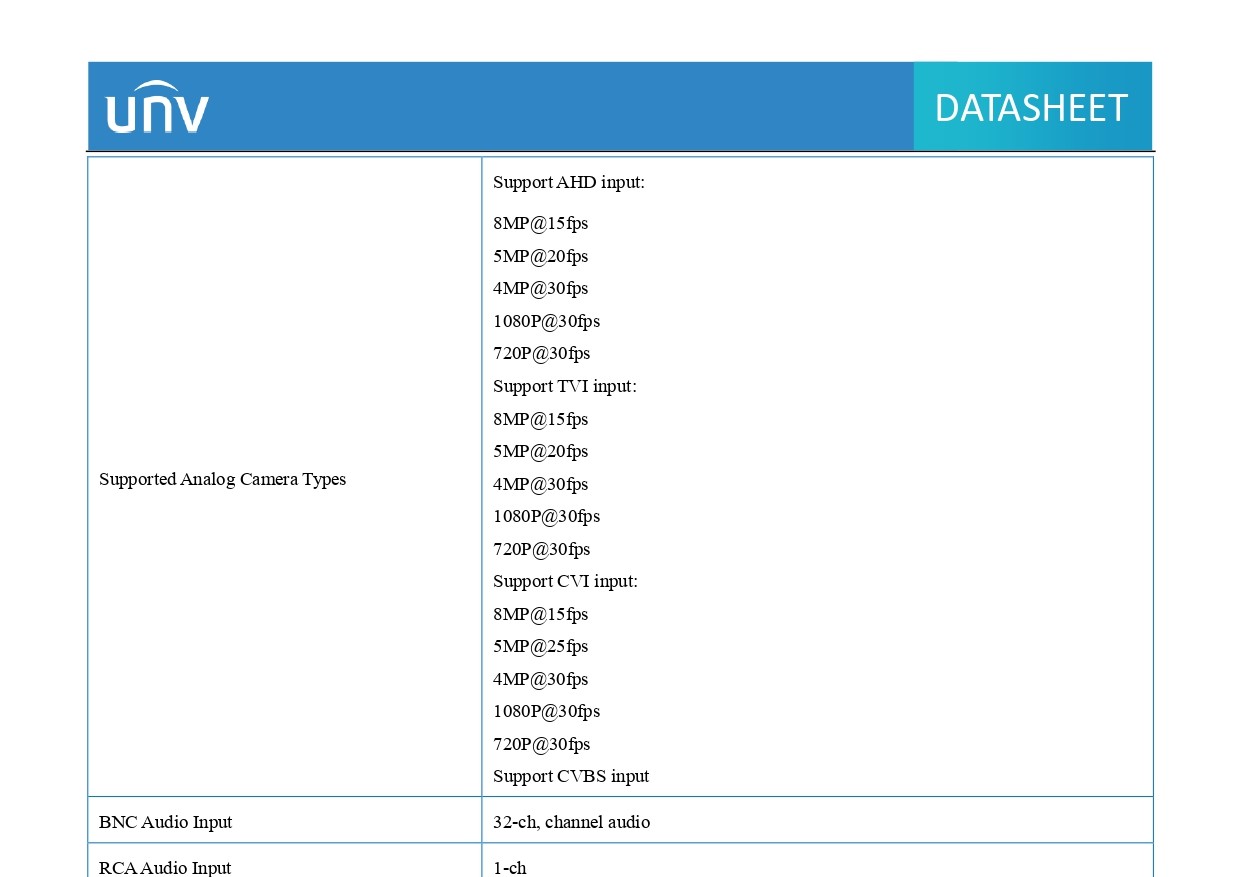
Task: Click the "1-ch" value for RCA Audio Input
Action: tap(509, 867)
